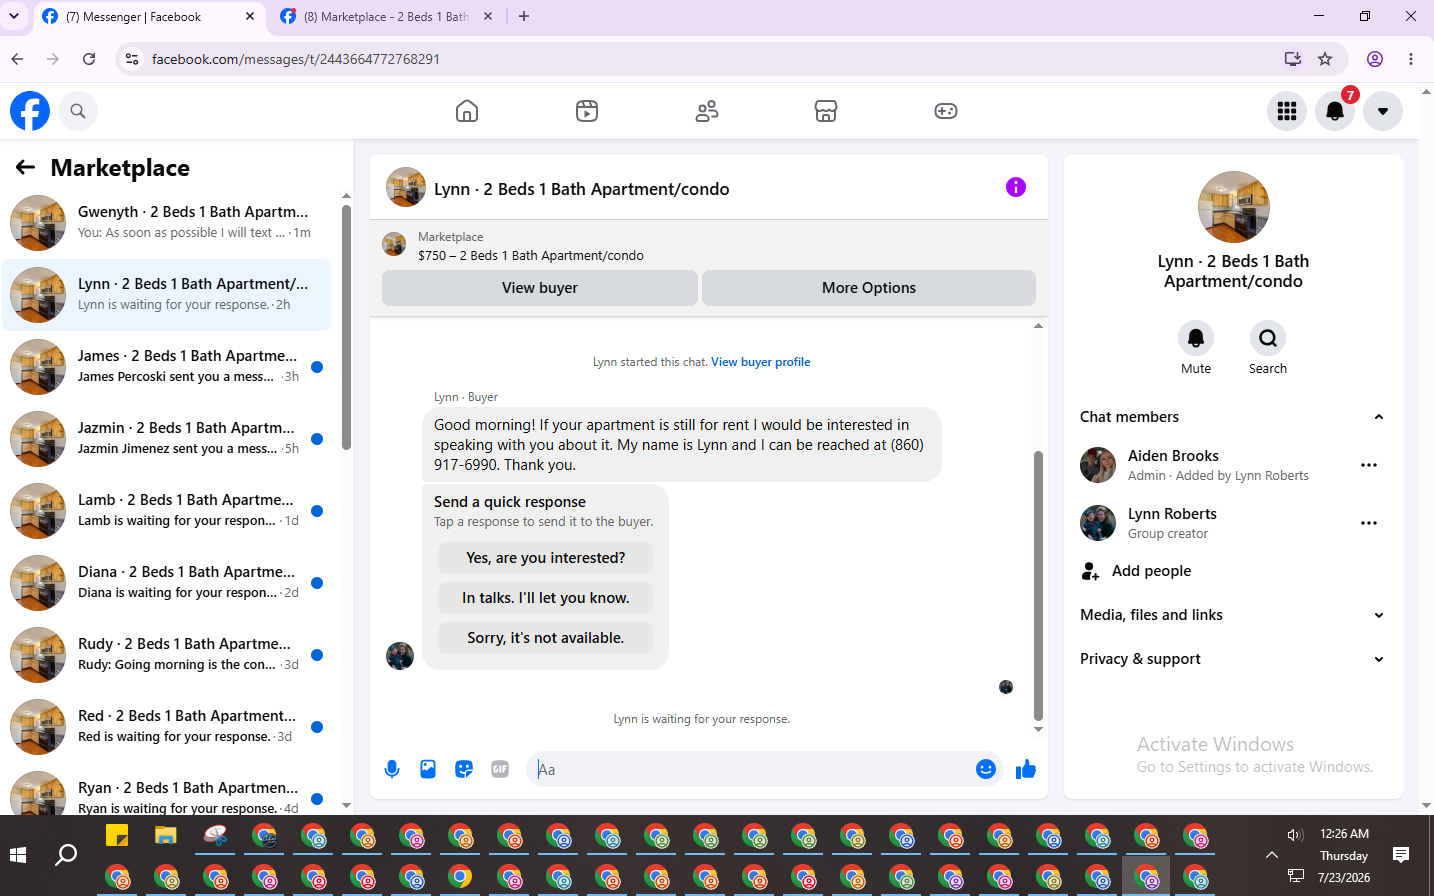
Task: Open Gwenyth conversation in Marketplace list
Action: click(167, 222)
